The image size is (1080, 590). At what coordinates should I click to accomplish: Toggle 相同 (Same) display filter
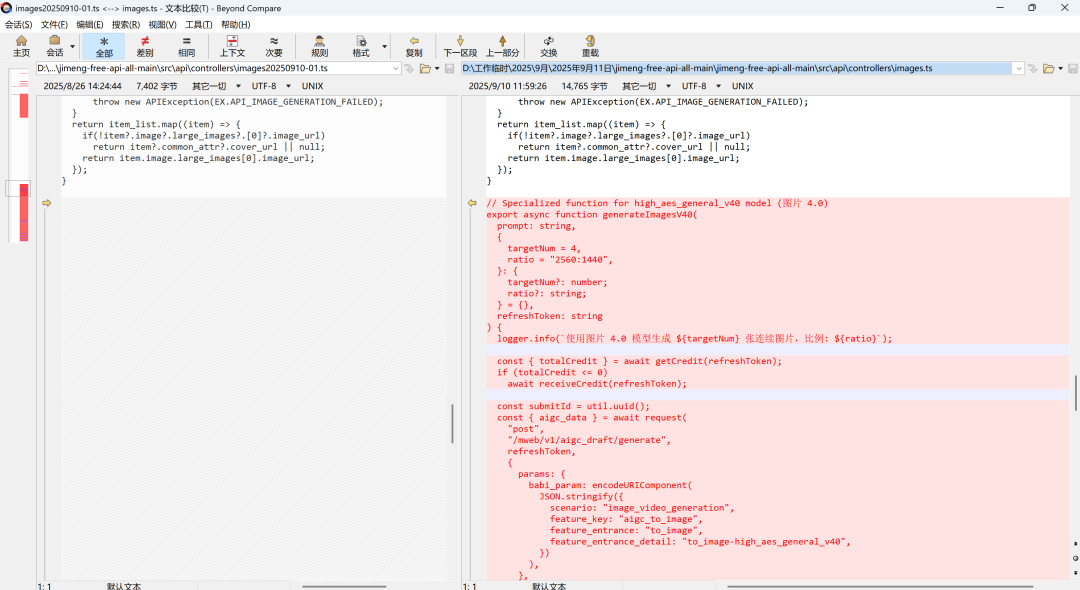click(x=187, y=46)
